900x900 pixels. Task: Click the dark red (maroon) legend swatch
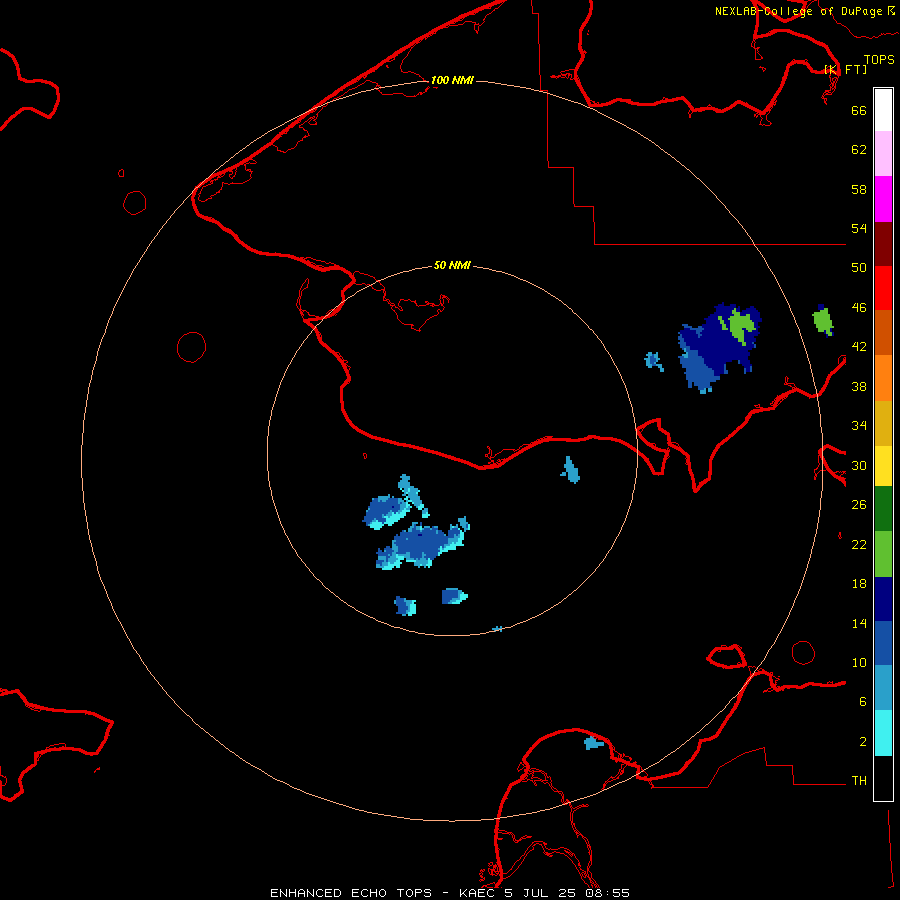pos(883,243)
